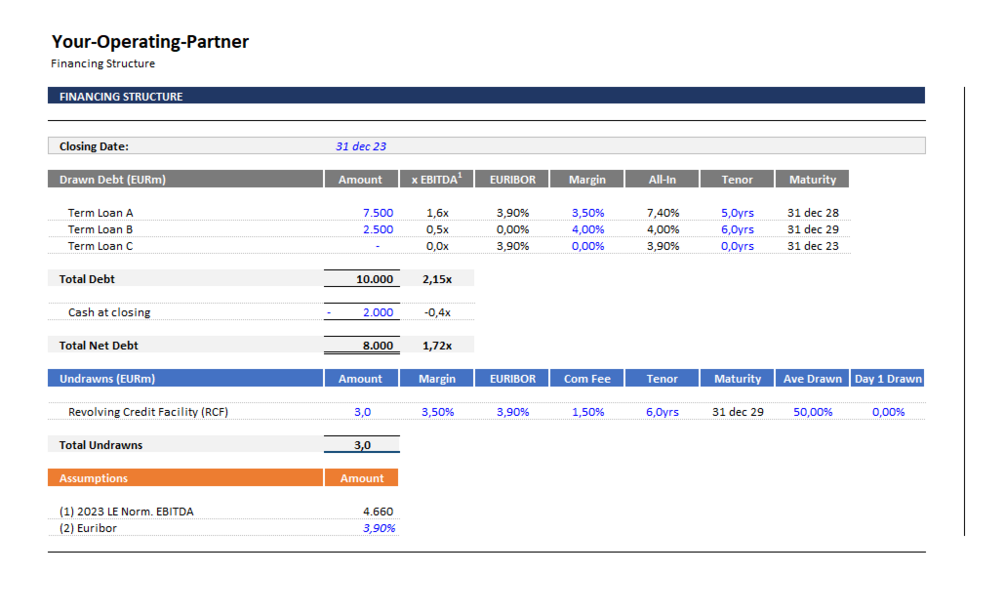Click the FINANCING STRUCTURE header bar
Viewport: 1005px width, 615px height.
click(485, 97)
